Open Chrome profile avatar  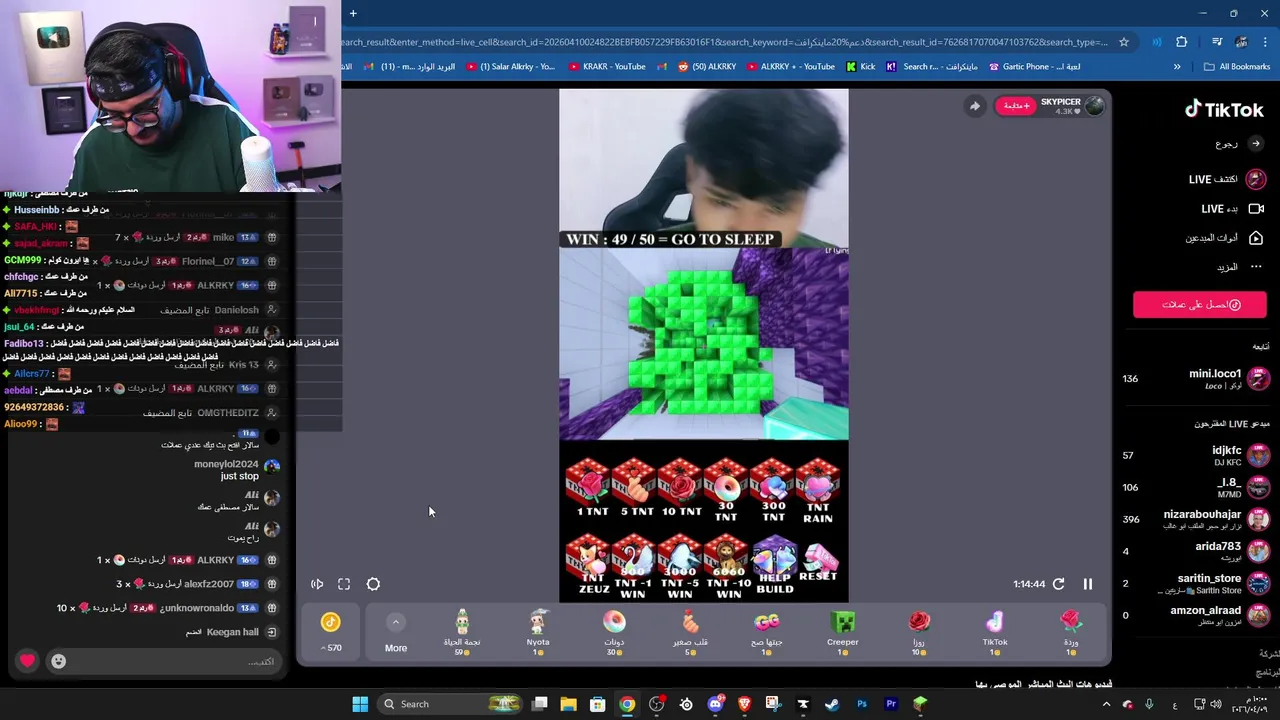pyautogui.click(x=1241, y=42)
